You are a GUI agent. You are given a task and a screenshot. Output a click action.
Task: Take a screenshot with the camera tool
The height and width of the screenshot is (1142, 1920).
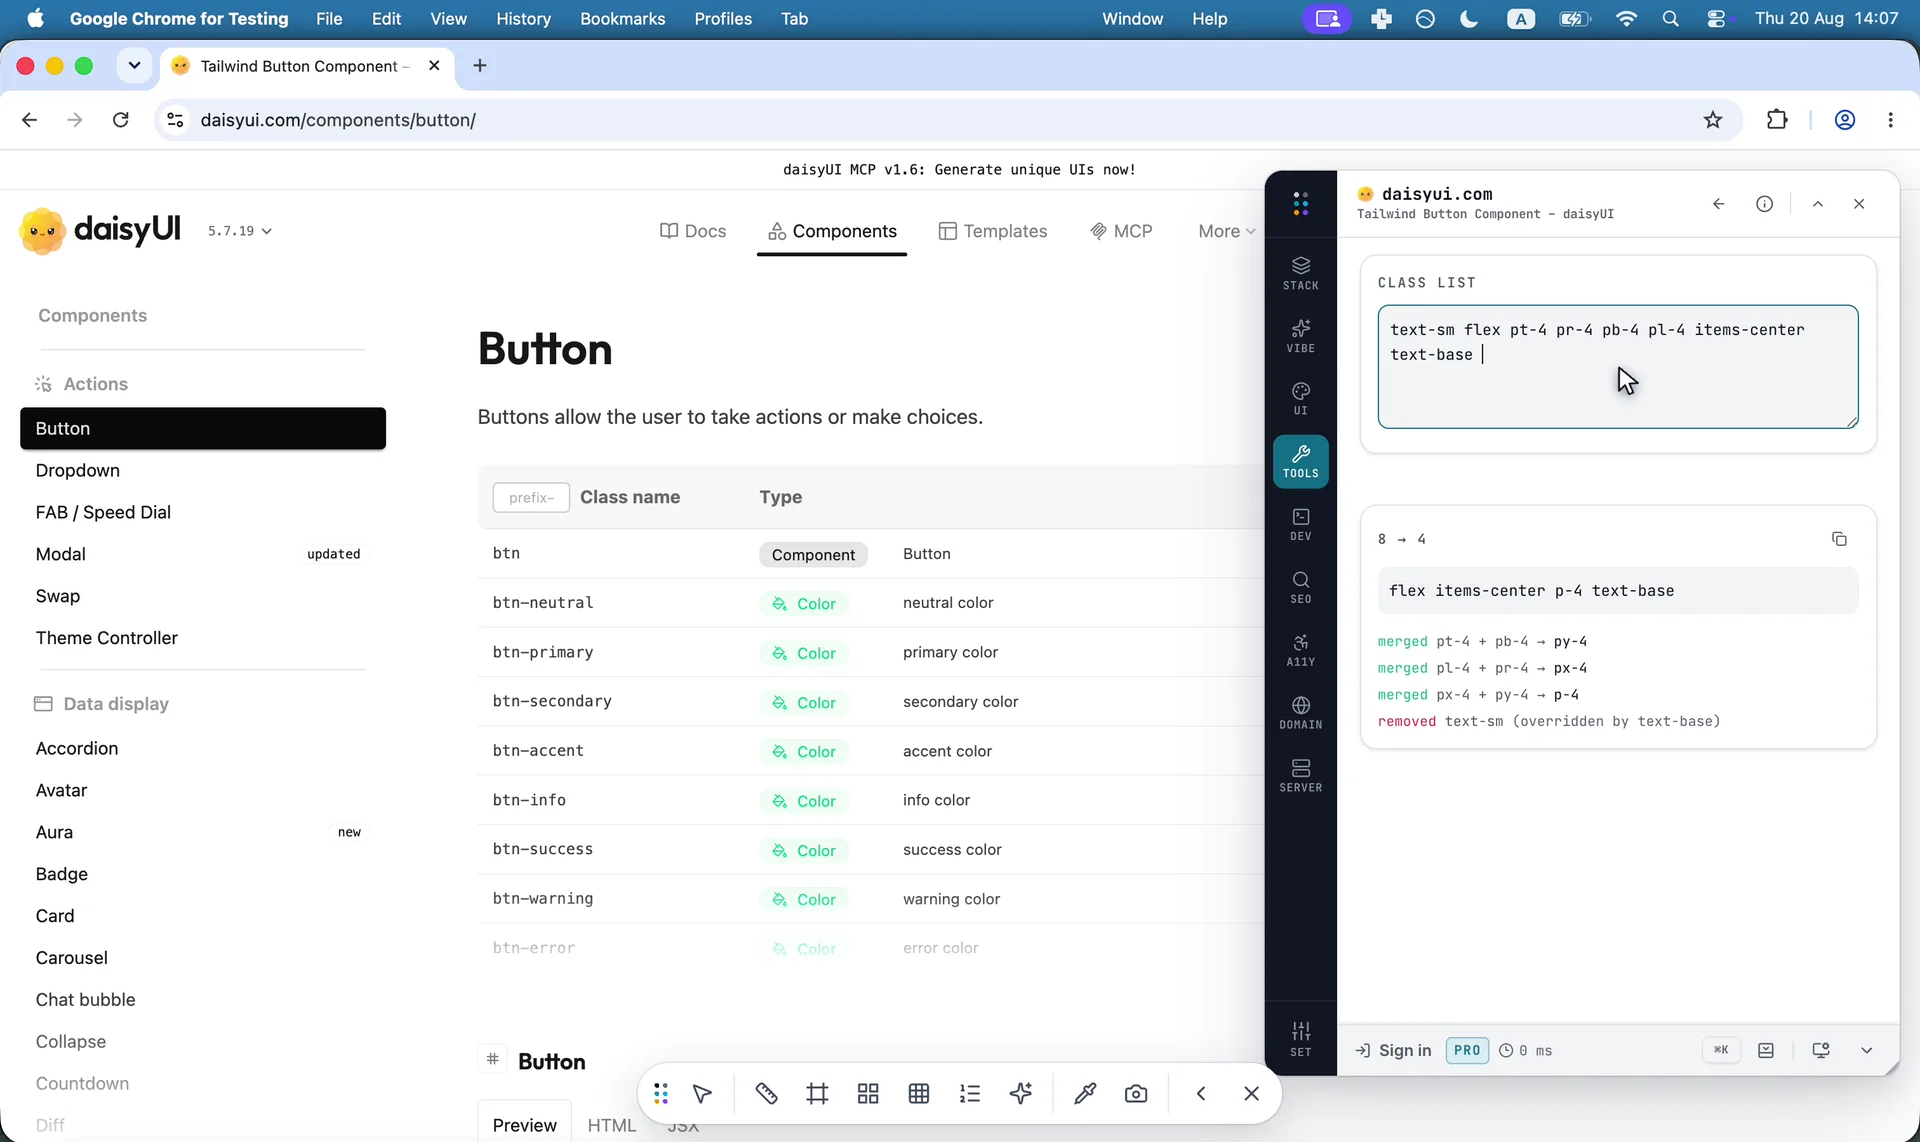[x=1136, y=1094]
